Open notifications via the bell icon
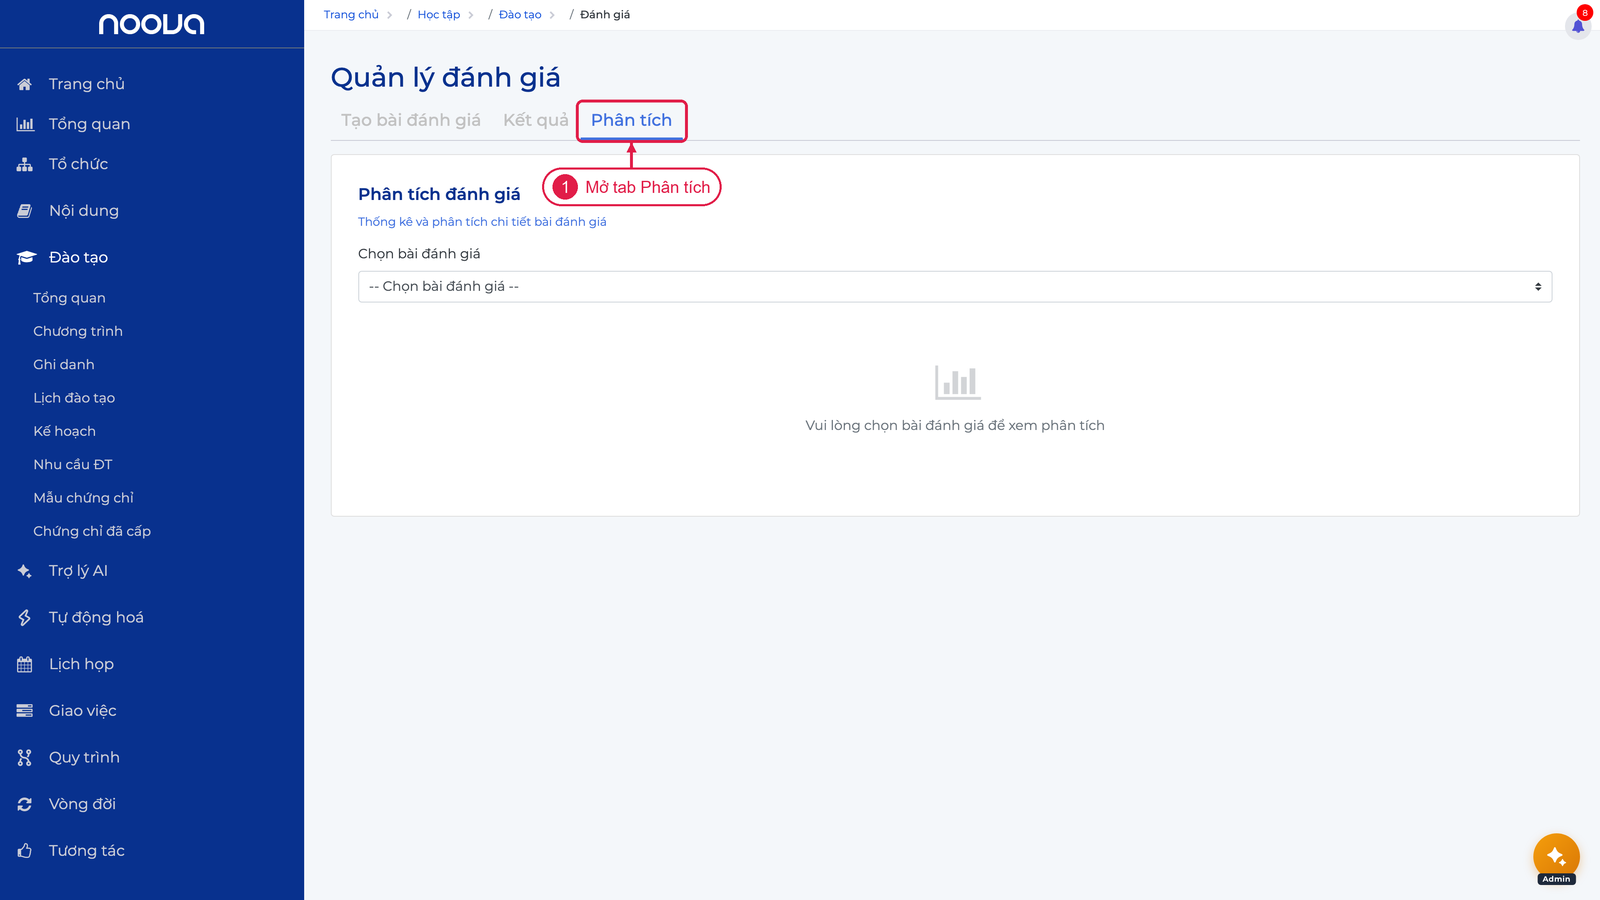The height and width of the screenshot is (900, 1600). point(1578,26)
